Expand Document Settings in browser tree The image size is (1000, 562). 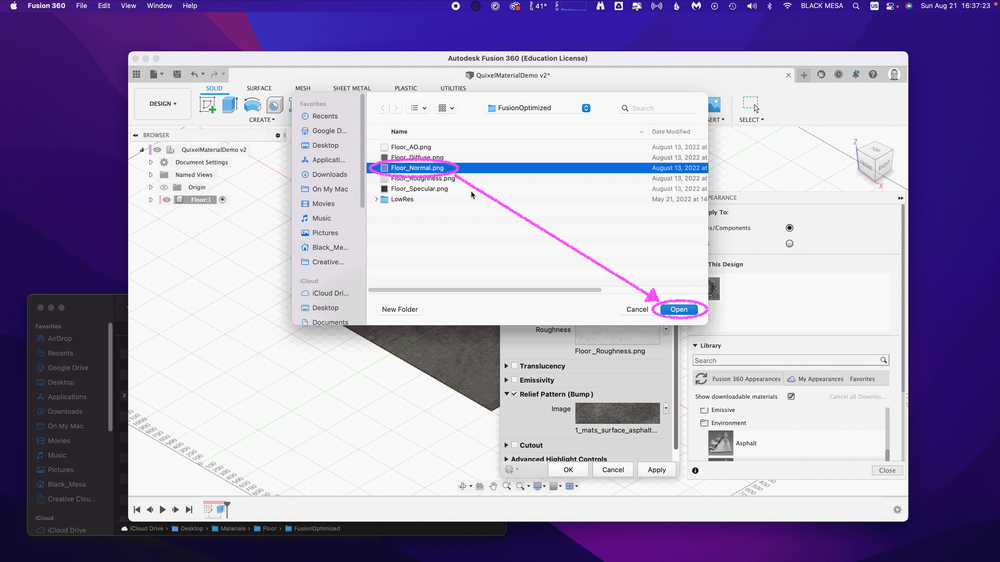(x=151, y=163)
